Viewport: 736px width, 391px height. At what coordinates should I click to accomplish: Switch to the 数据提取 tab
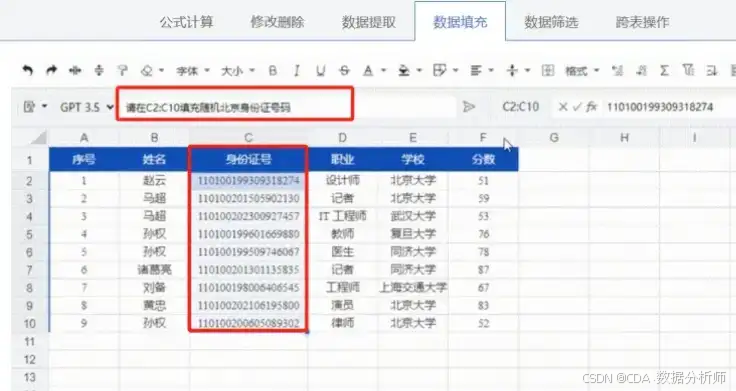click(369, 22)
